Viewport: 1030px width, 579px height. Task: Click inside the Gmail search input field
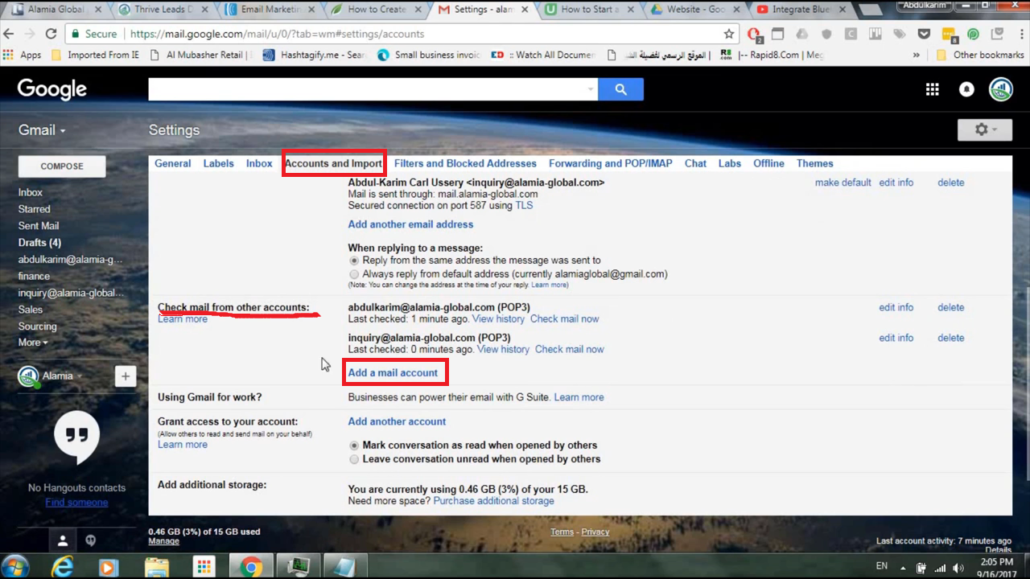coord(368,89)
